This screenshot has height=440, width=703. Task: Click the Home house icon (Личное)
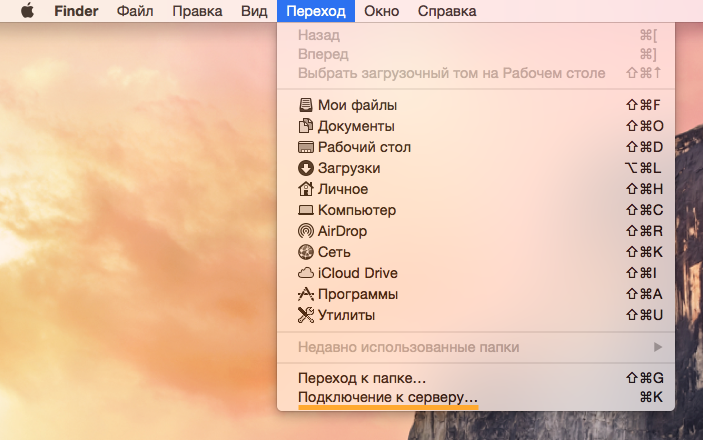click(x=306, y=189)
